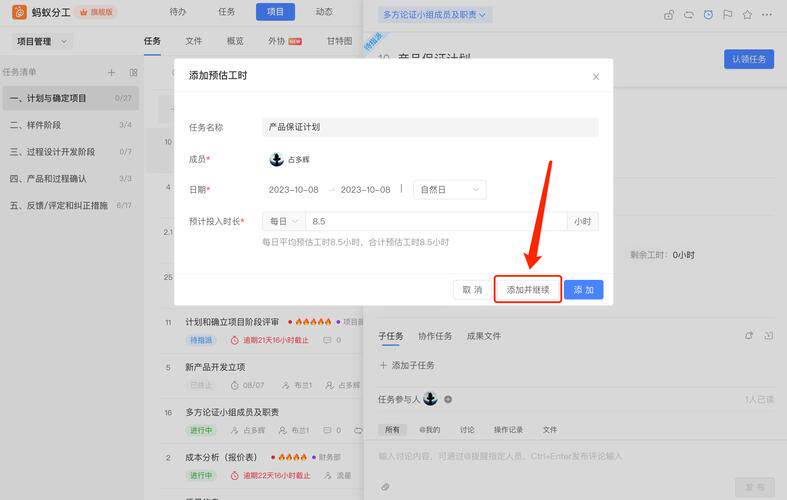Open the 自然日 day-type dropdown
The width and height of the screenshot is (787, 500).
point(449,190)
